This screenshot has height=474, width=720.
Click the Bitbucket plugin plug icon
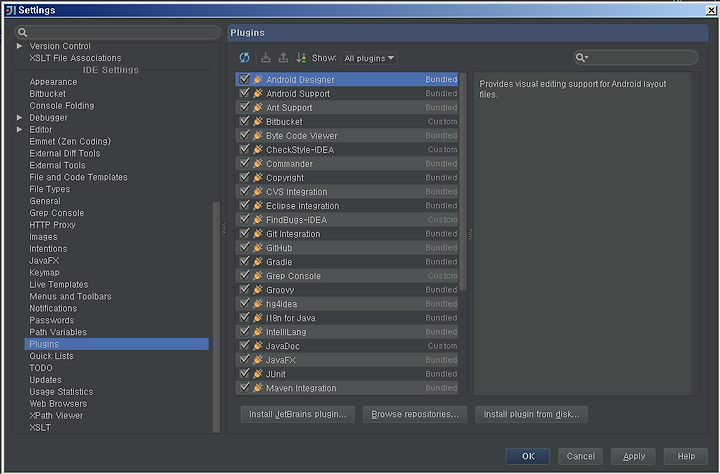258,122
